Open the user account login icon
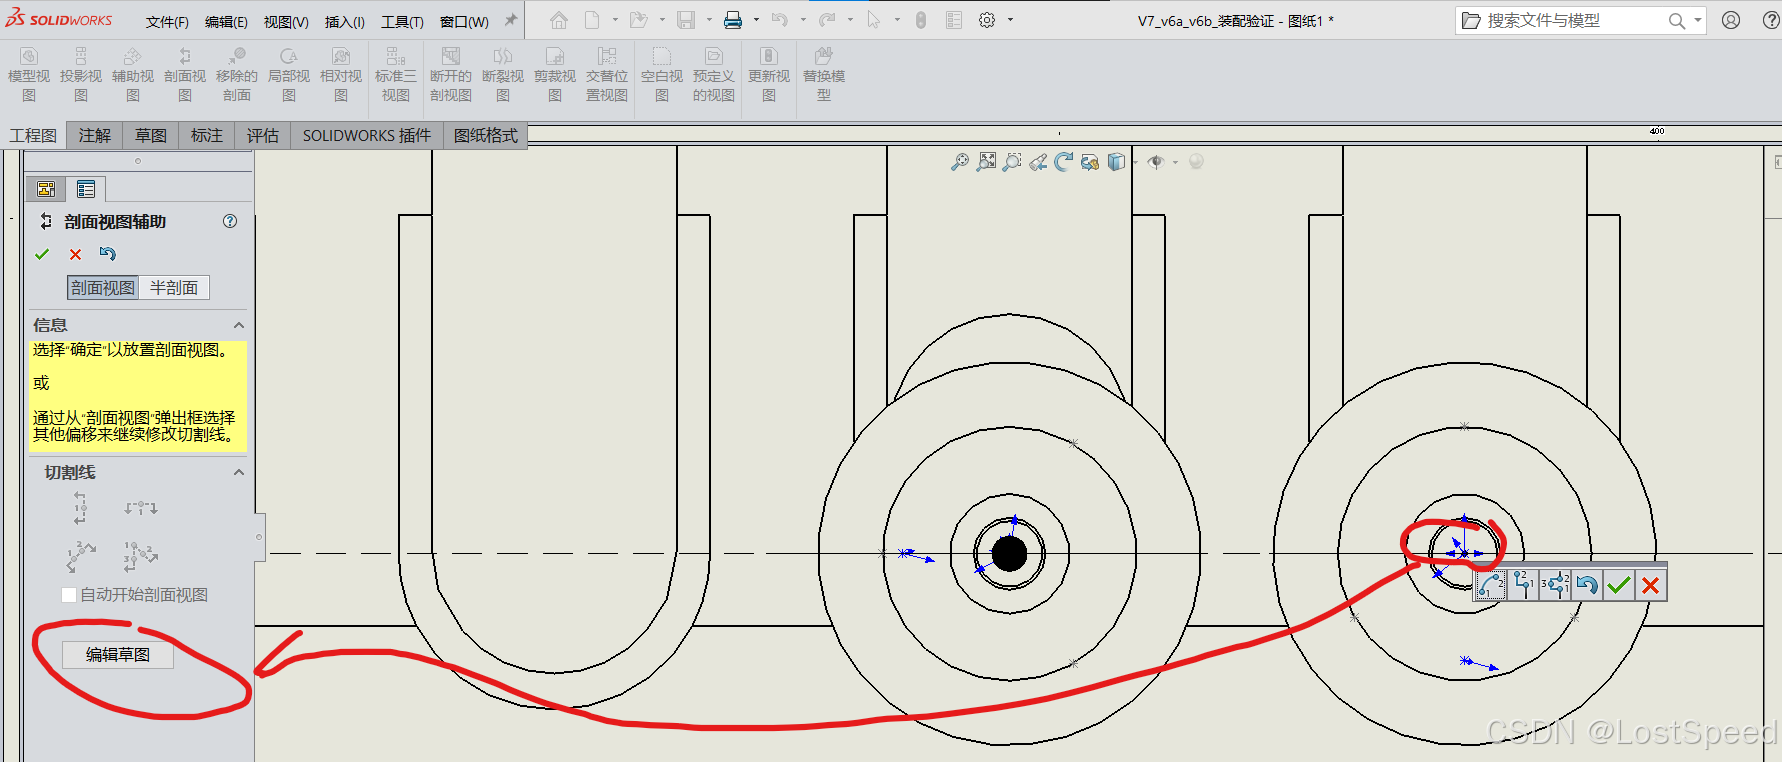The width and height of the screenshot is (1782, 762). [1731, 20]
